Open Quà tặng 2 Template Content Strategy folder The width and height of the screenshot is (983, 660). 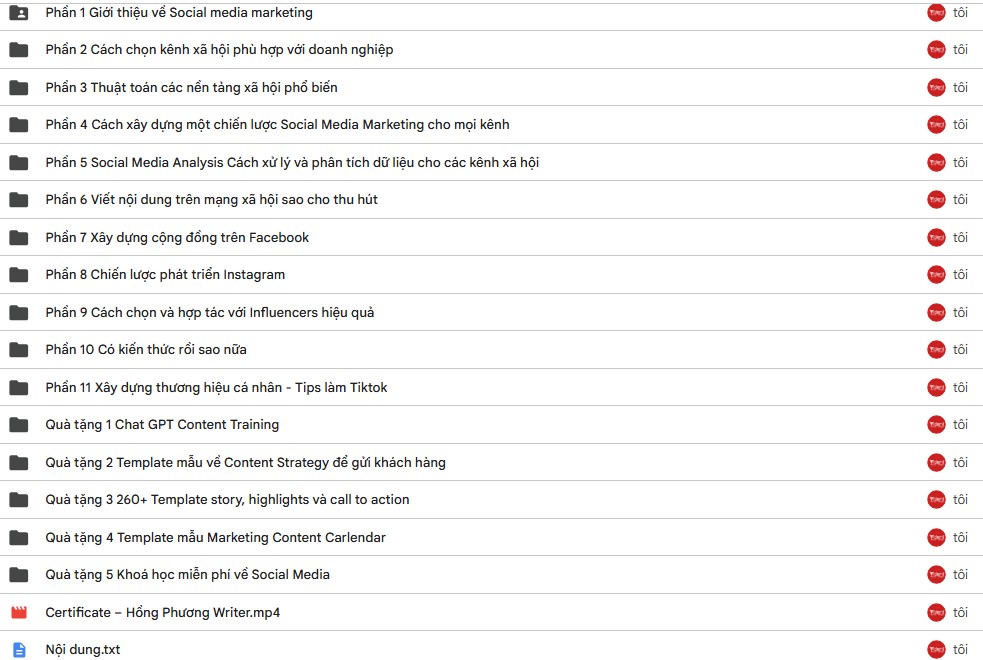(245, 463)
